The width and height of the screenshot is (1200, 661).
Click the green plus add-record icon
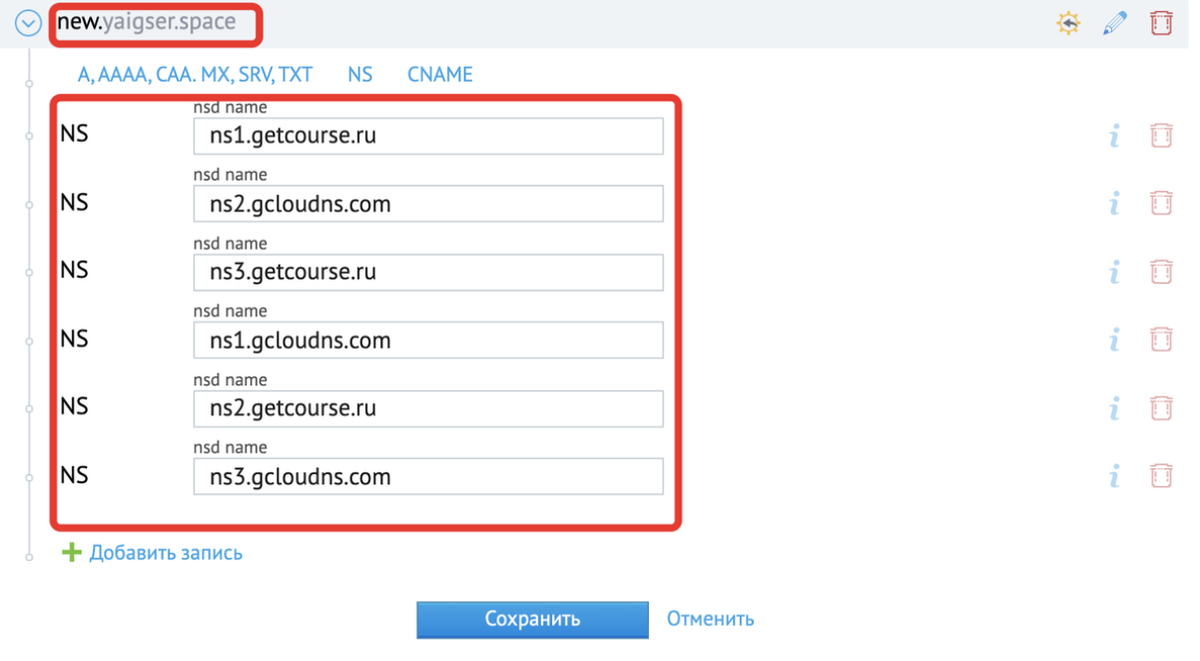(x=71, y=552)
